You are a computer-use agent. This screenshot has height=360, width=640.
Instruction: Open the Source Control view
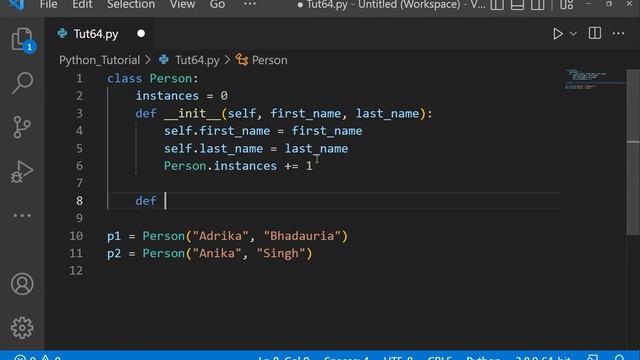tap(22, 127)
